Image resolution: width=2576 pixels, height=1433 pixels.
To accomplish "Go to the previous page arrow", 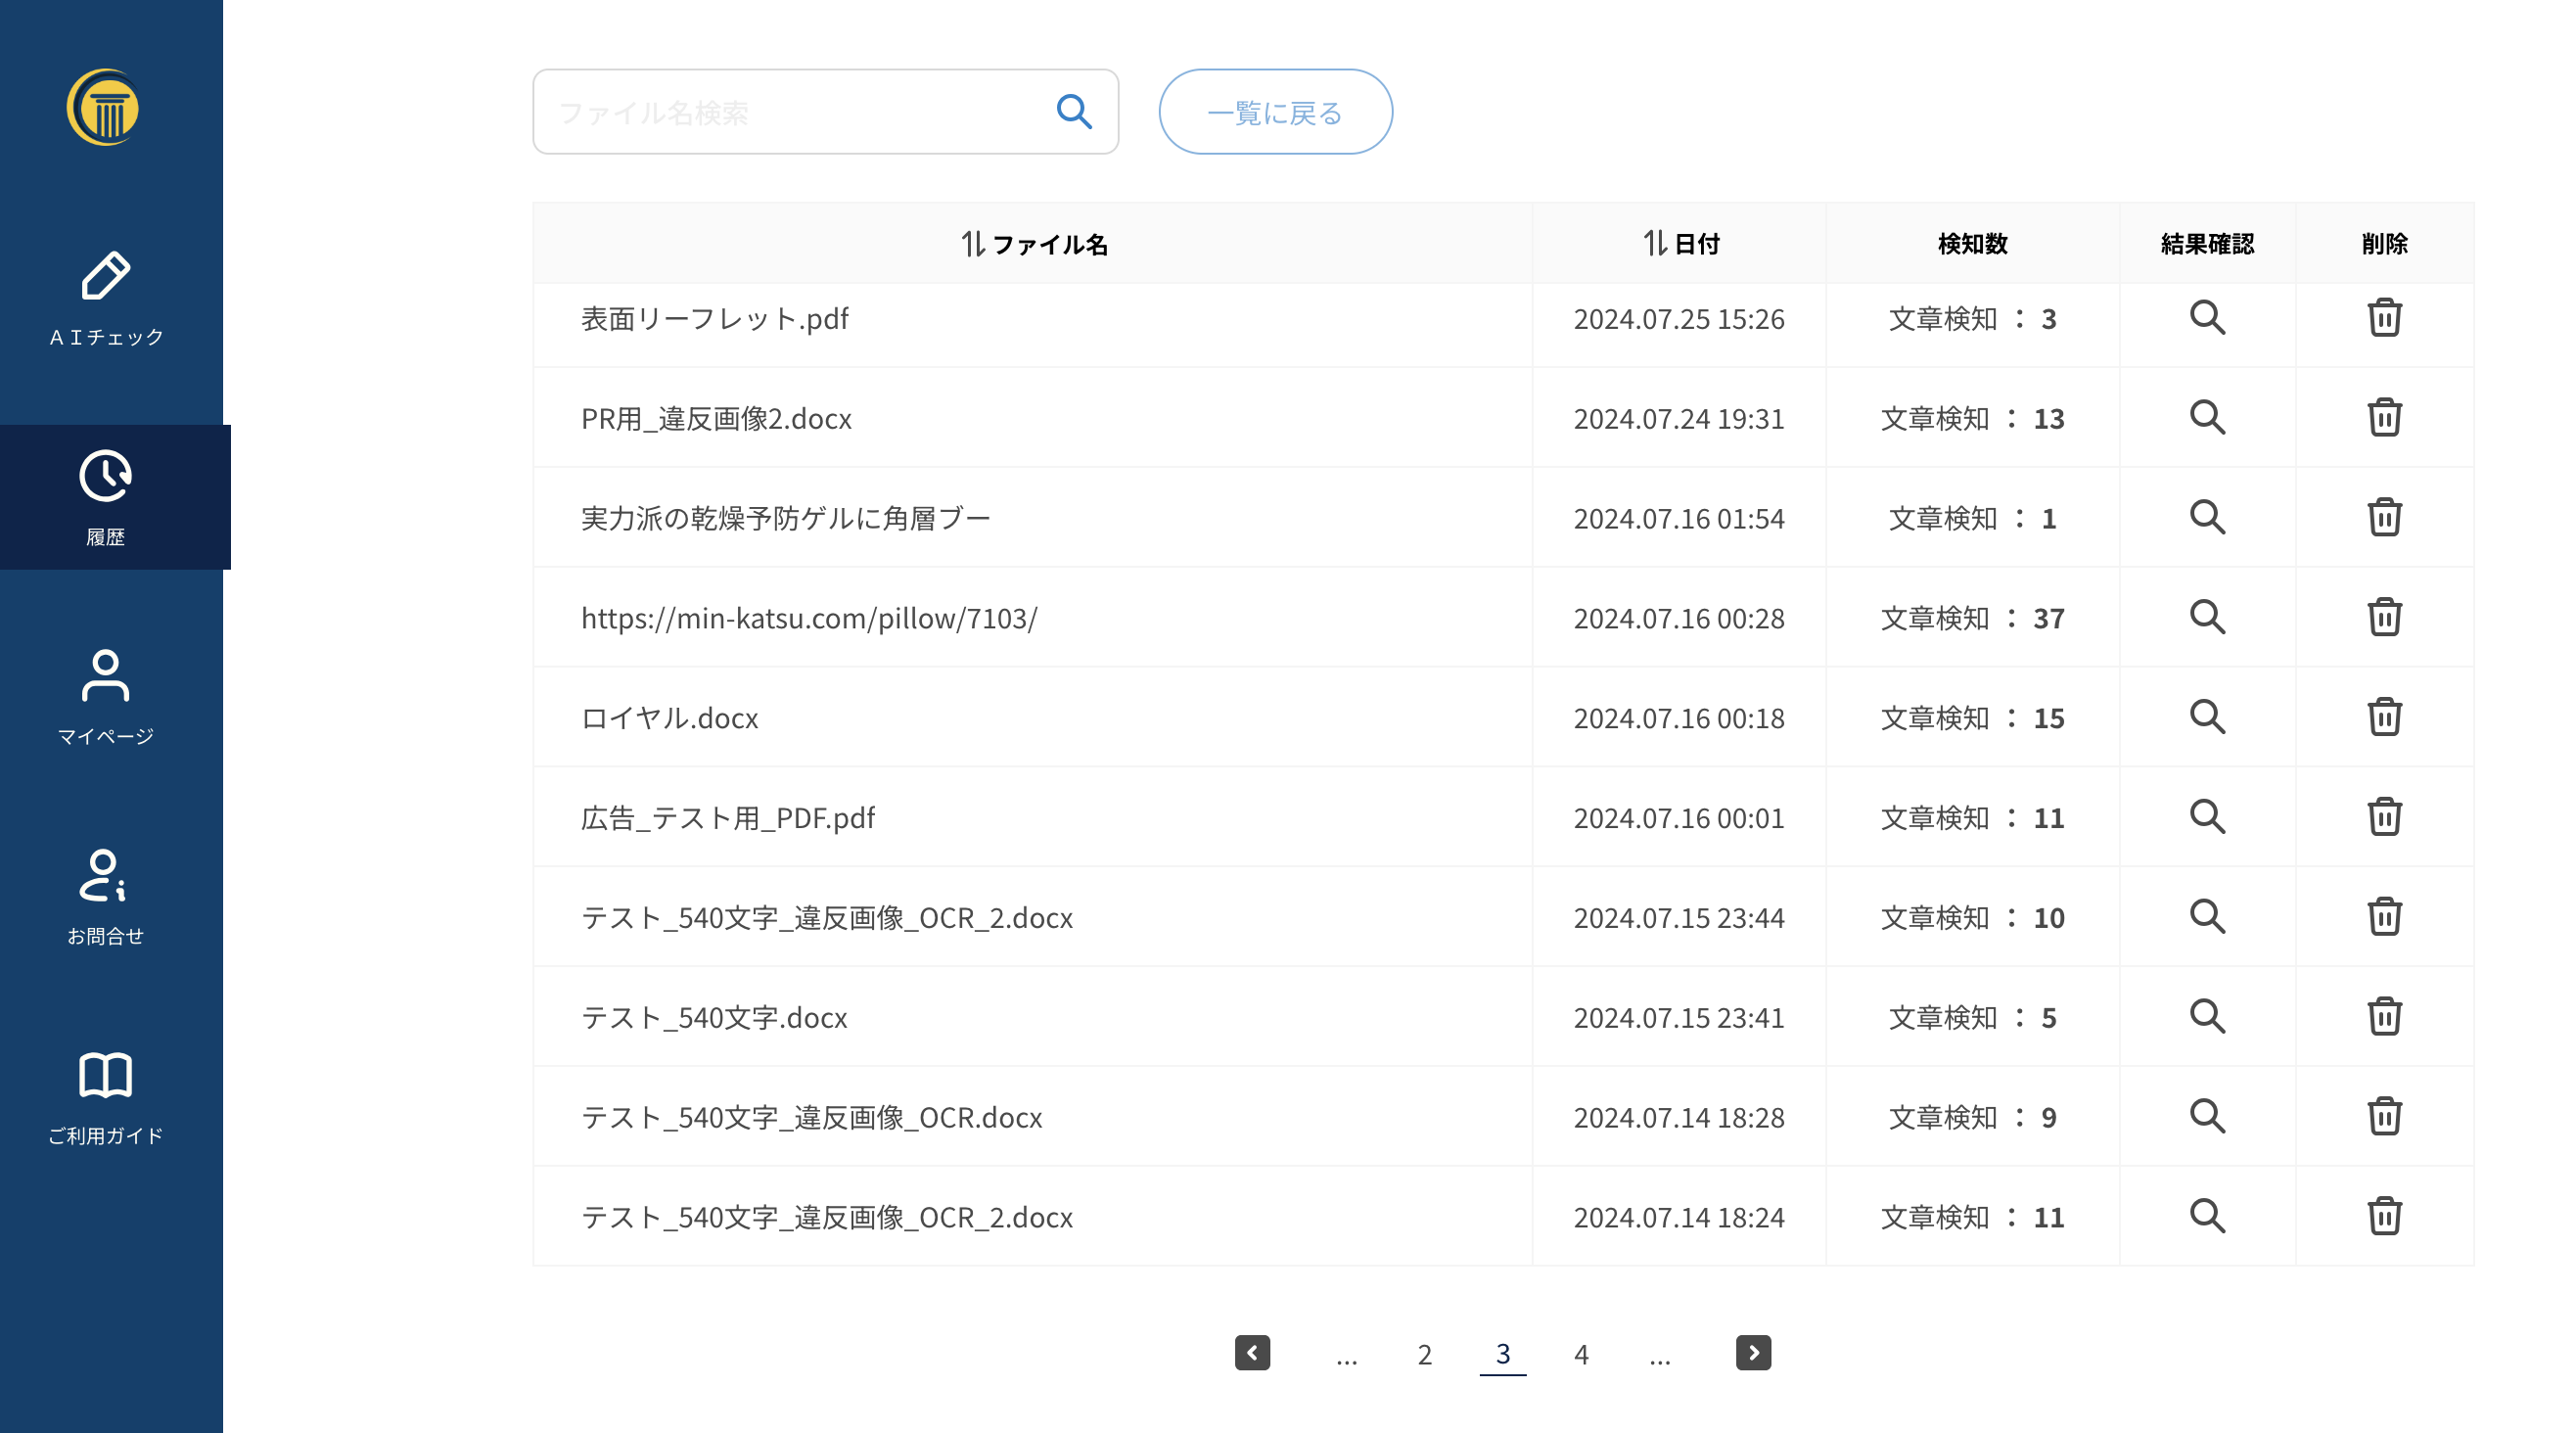I will [1252, 1353].
